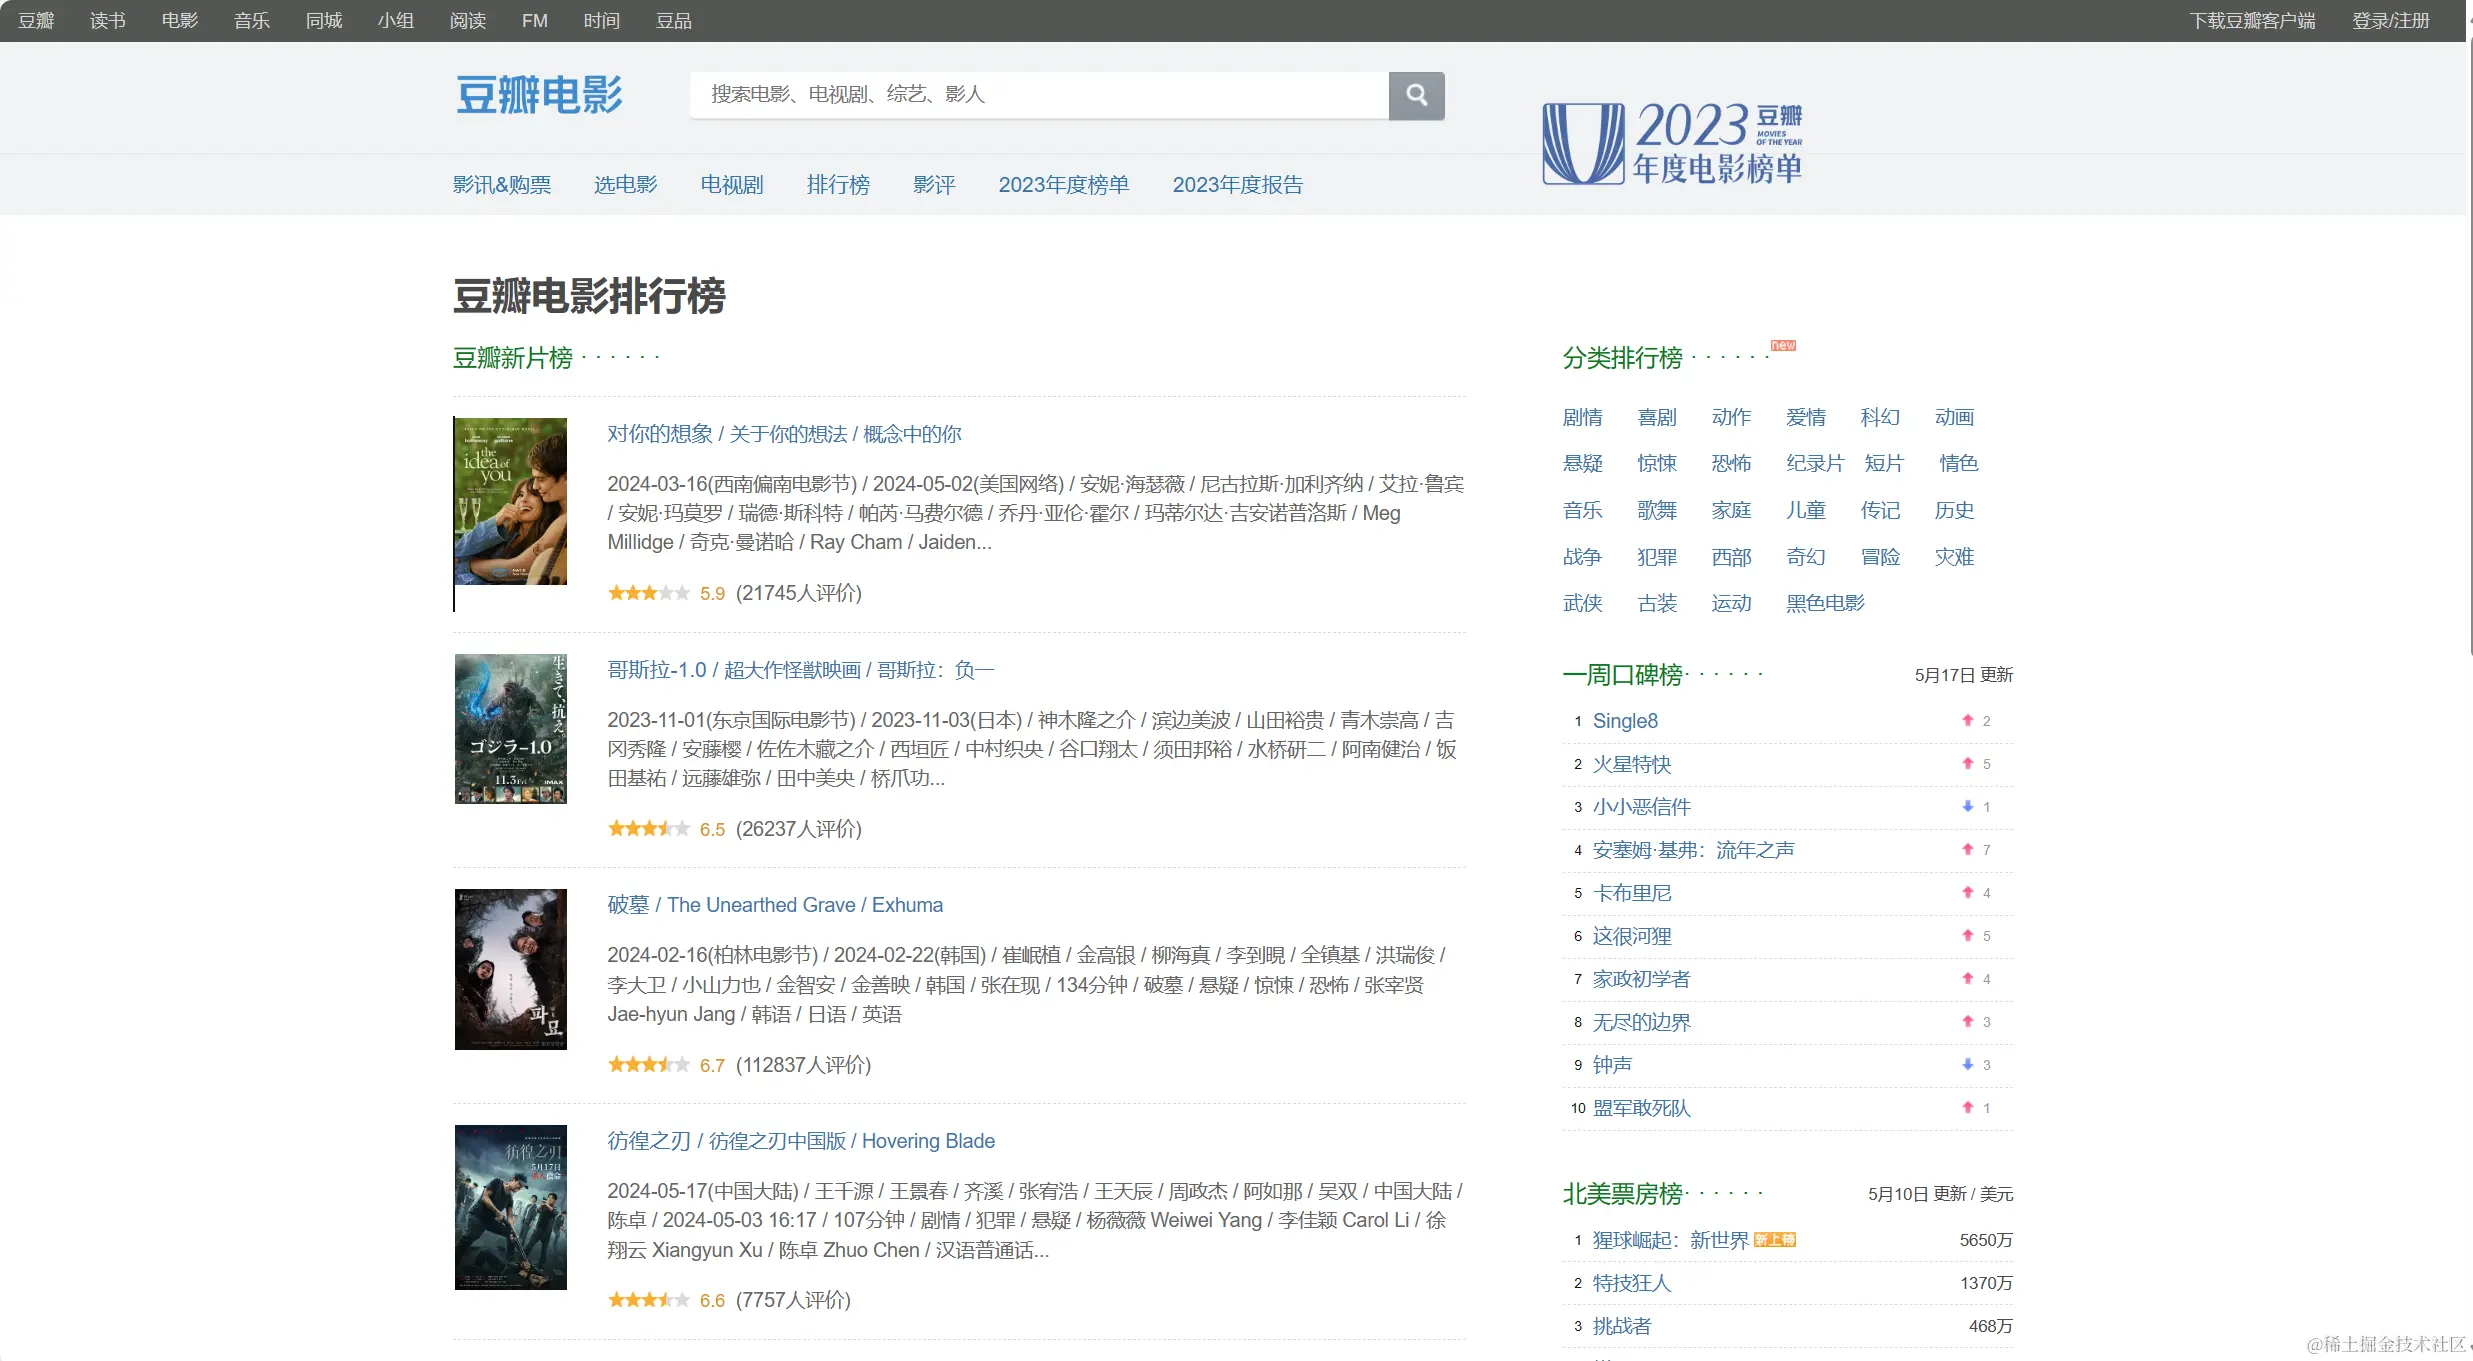Click the star rating of 哥斯拉-1.0
Image resolution: width=2473 pixels, height=1361 pixels.
point(648,829)
